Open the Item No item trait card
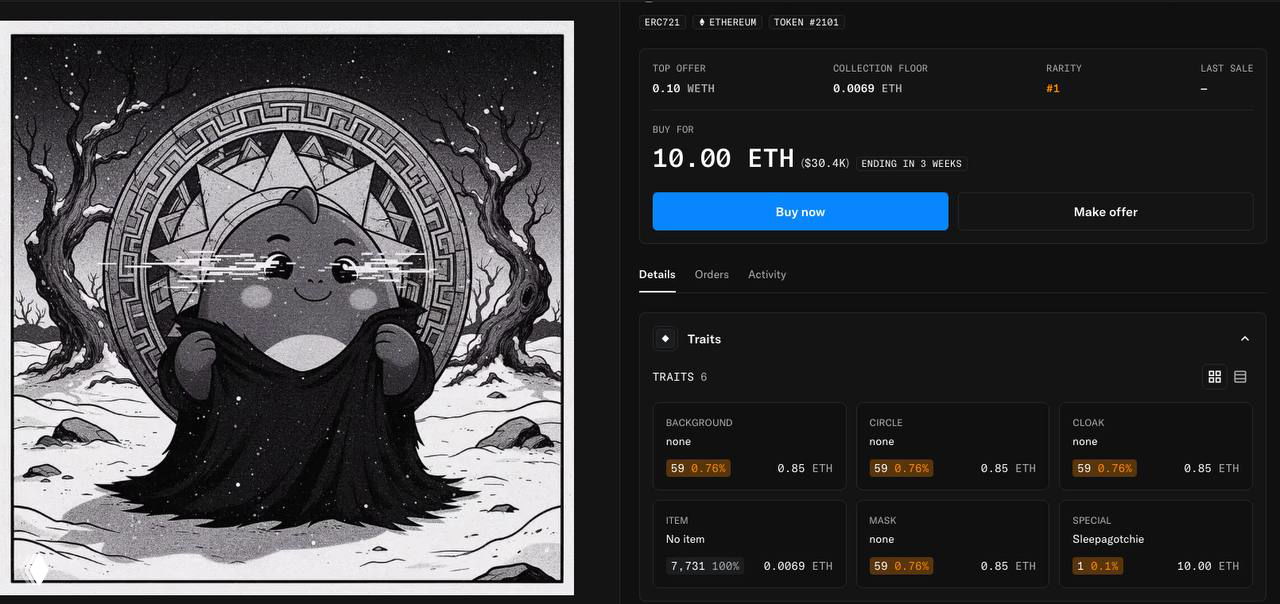Viewport: 1280px width, 604px height. 749,544
